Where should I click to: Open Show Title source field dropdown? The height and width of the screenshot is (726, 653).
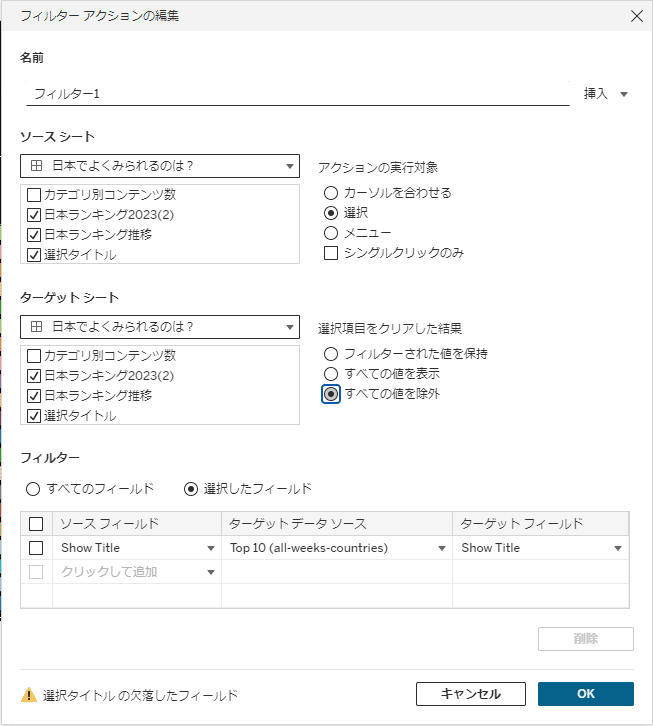(211, 548)
